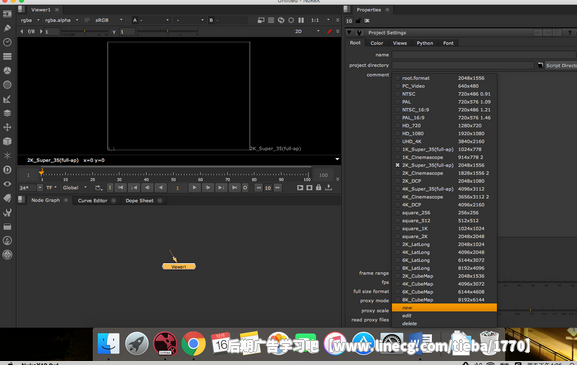This screenshot has height=365, width=577.
Task: Check the 4K_LatLong format option
Action: coord(398,252)
